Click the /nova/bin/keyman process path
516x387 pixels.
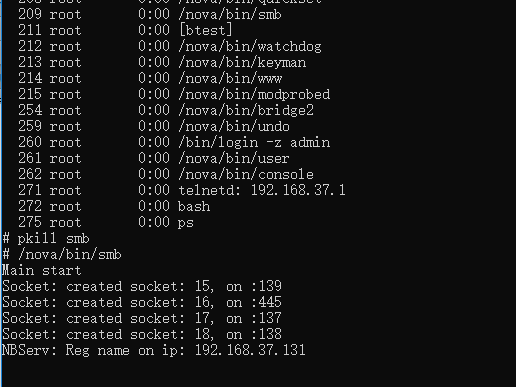(x=242, y=63)
